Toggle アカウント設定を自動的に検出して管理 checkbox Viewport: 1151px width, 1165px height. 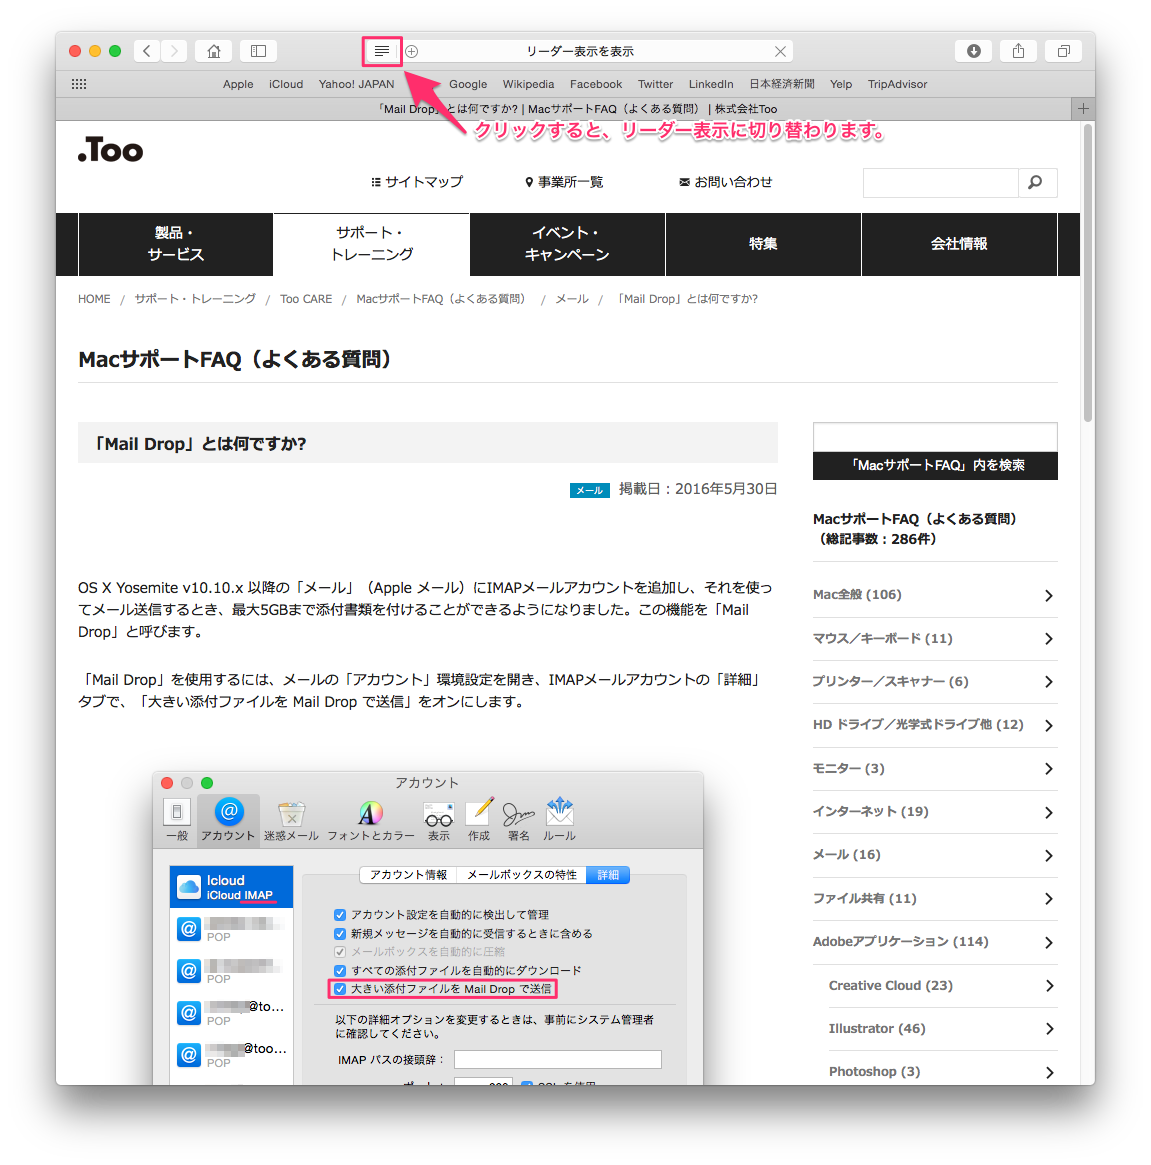(340, 915)
